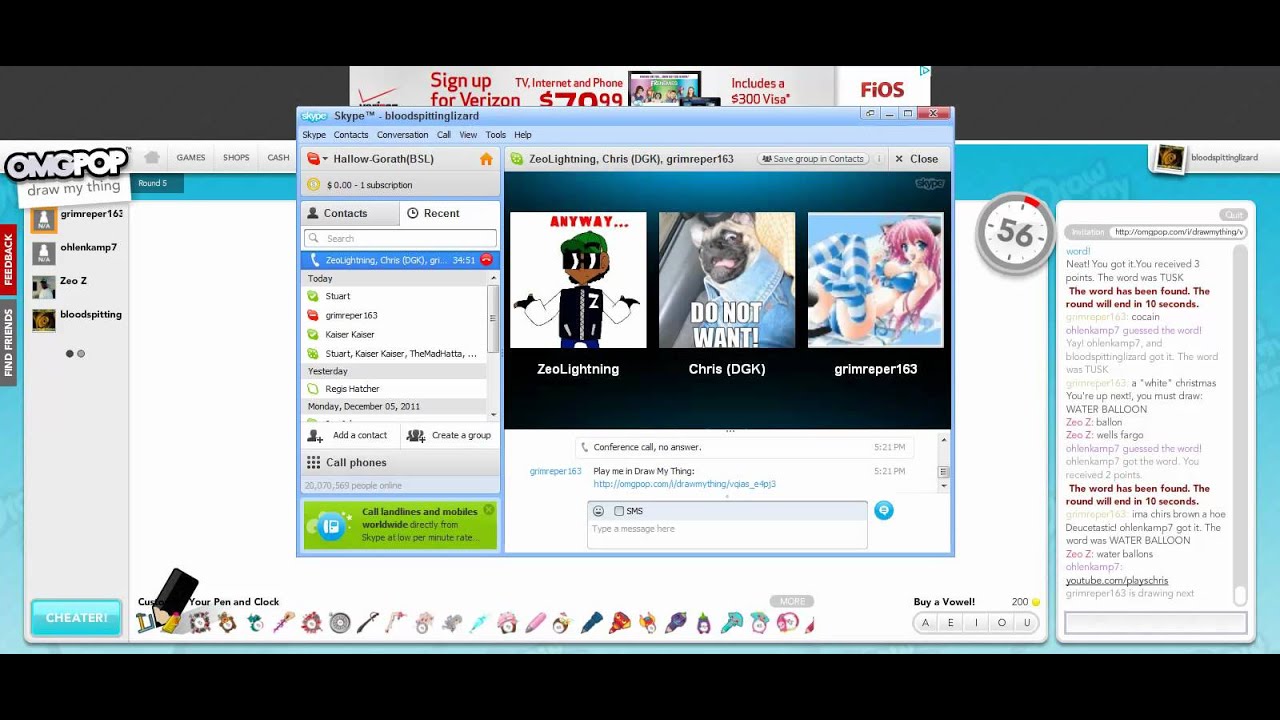Viewport: 1280px width, 720px height.
Task: Select the active ZeoLightning call row
Action: pyautogui.click(x=398, y=260)
